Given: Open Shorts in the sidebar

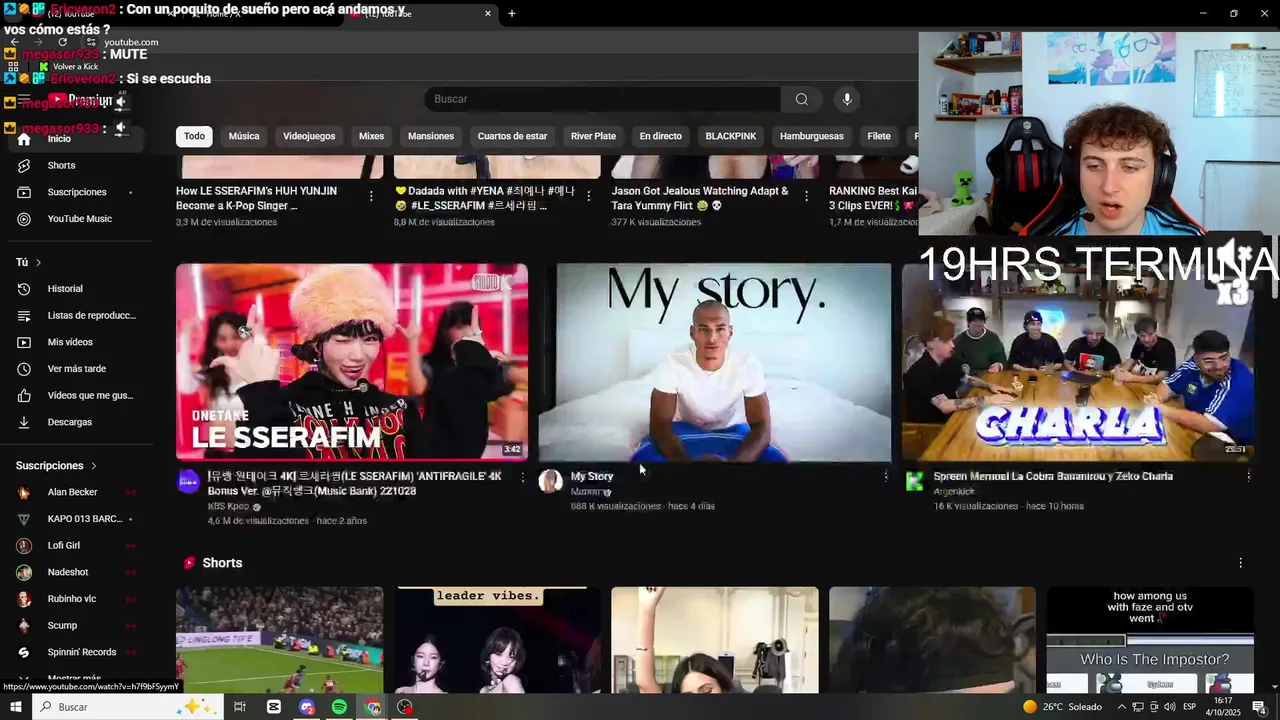Looking at the screenshot, I should [78, 165].
